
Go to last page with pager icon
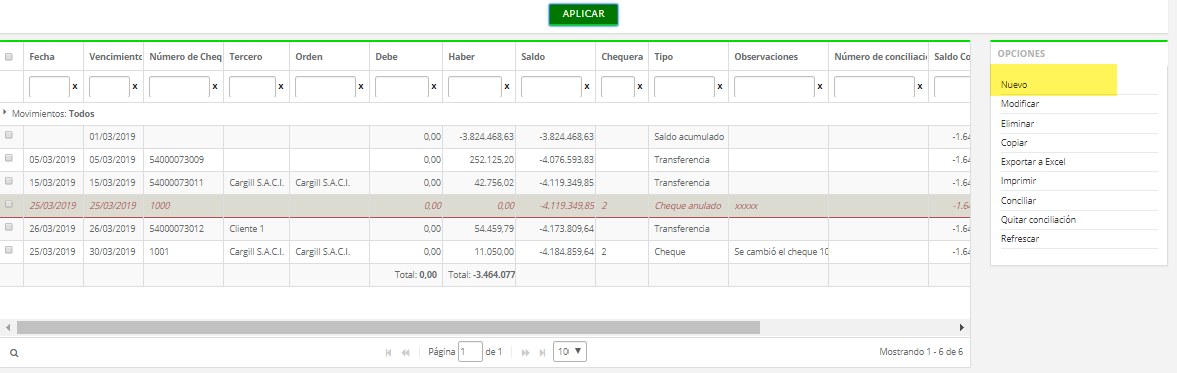tap(543, 352)
